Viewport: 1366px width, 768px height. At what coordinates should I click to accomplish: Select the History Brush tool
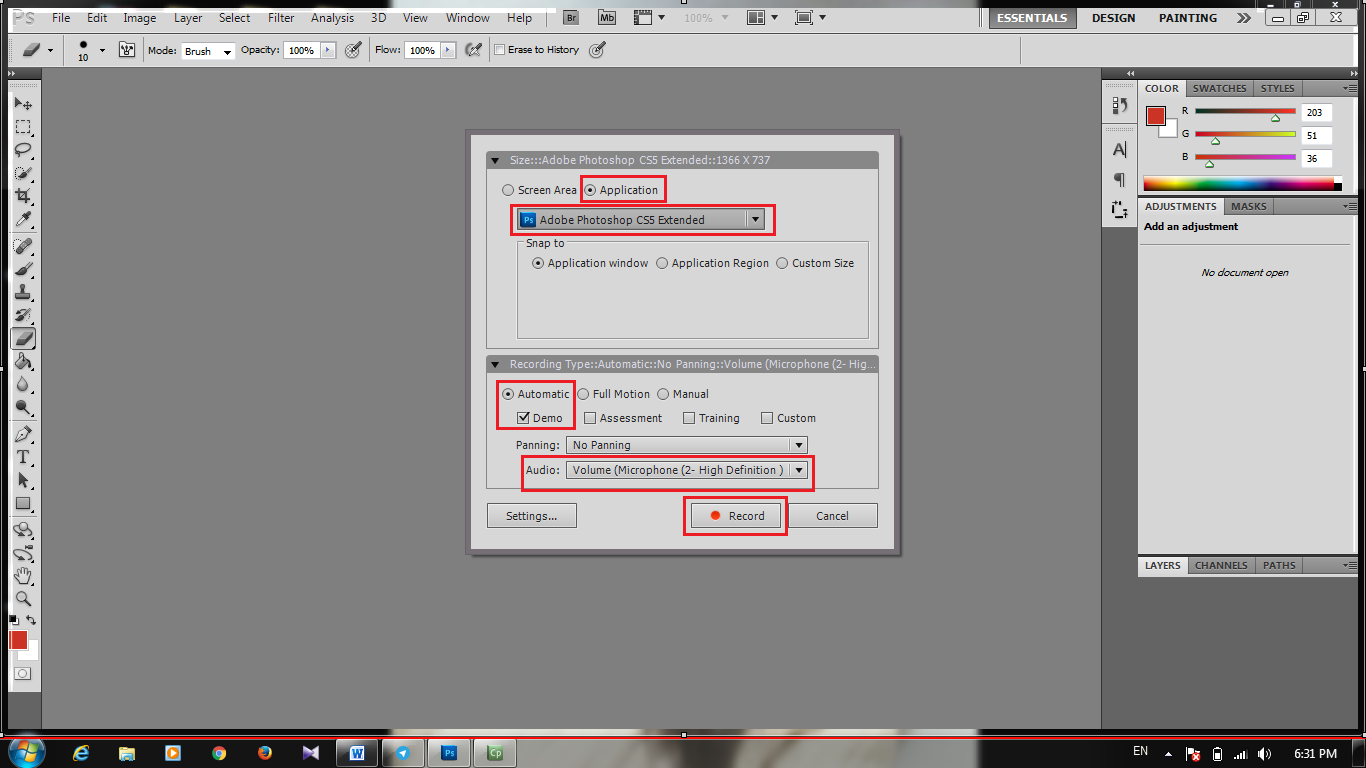[23, 315]
